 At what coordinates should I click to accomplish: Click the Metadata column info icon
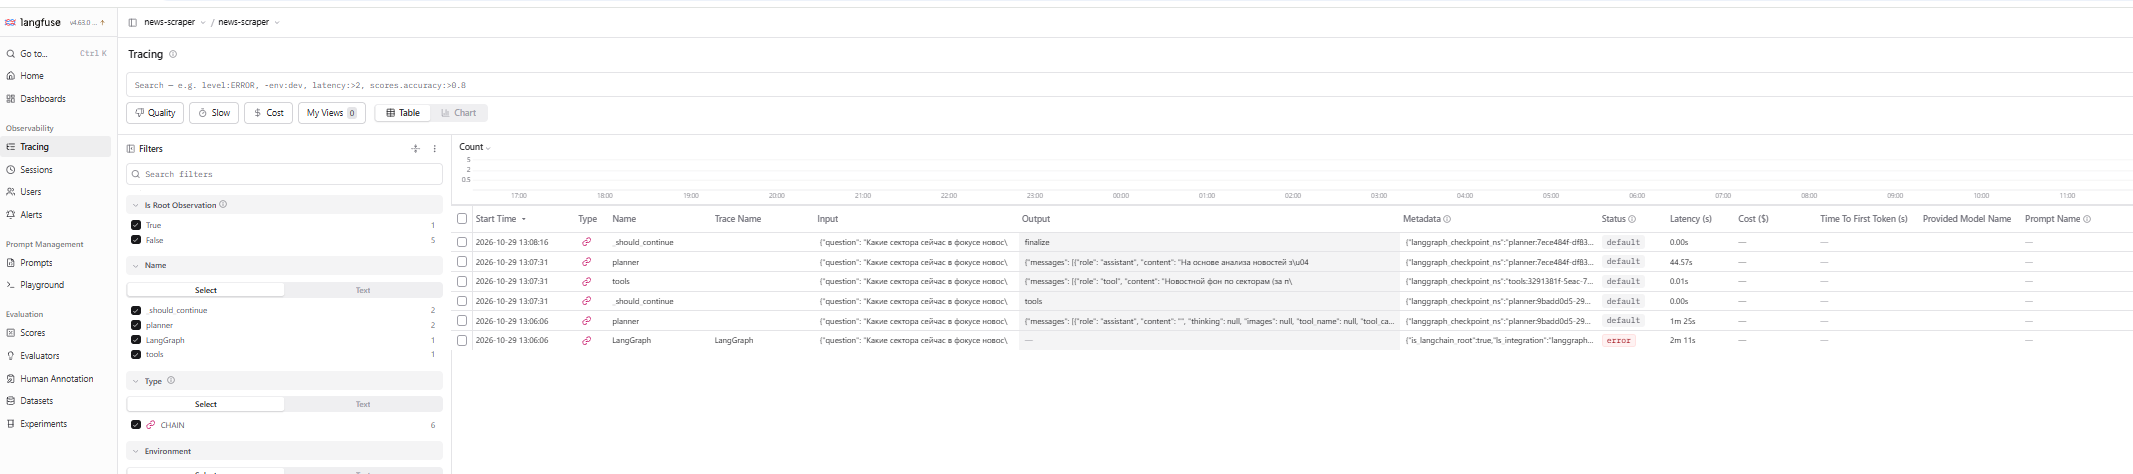1447,219
